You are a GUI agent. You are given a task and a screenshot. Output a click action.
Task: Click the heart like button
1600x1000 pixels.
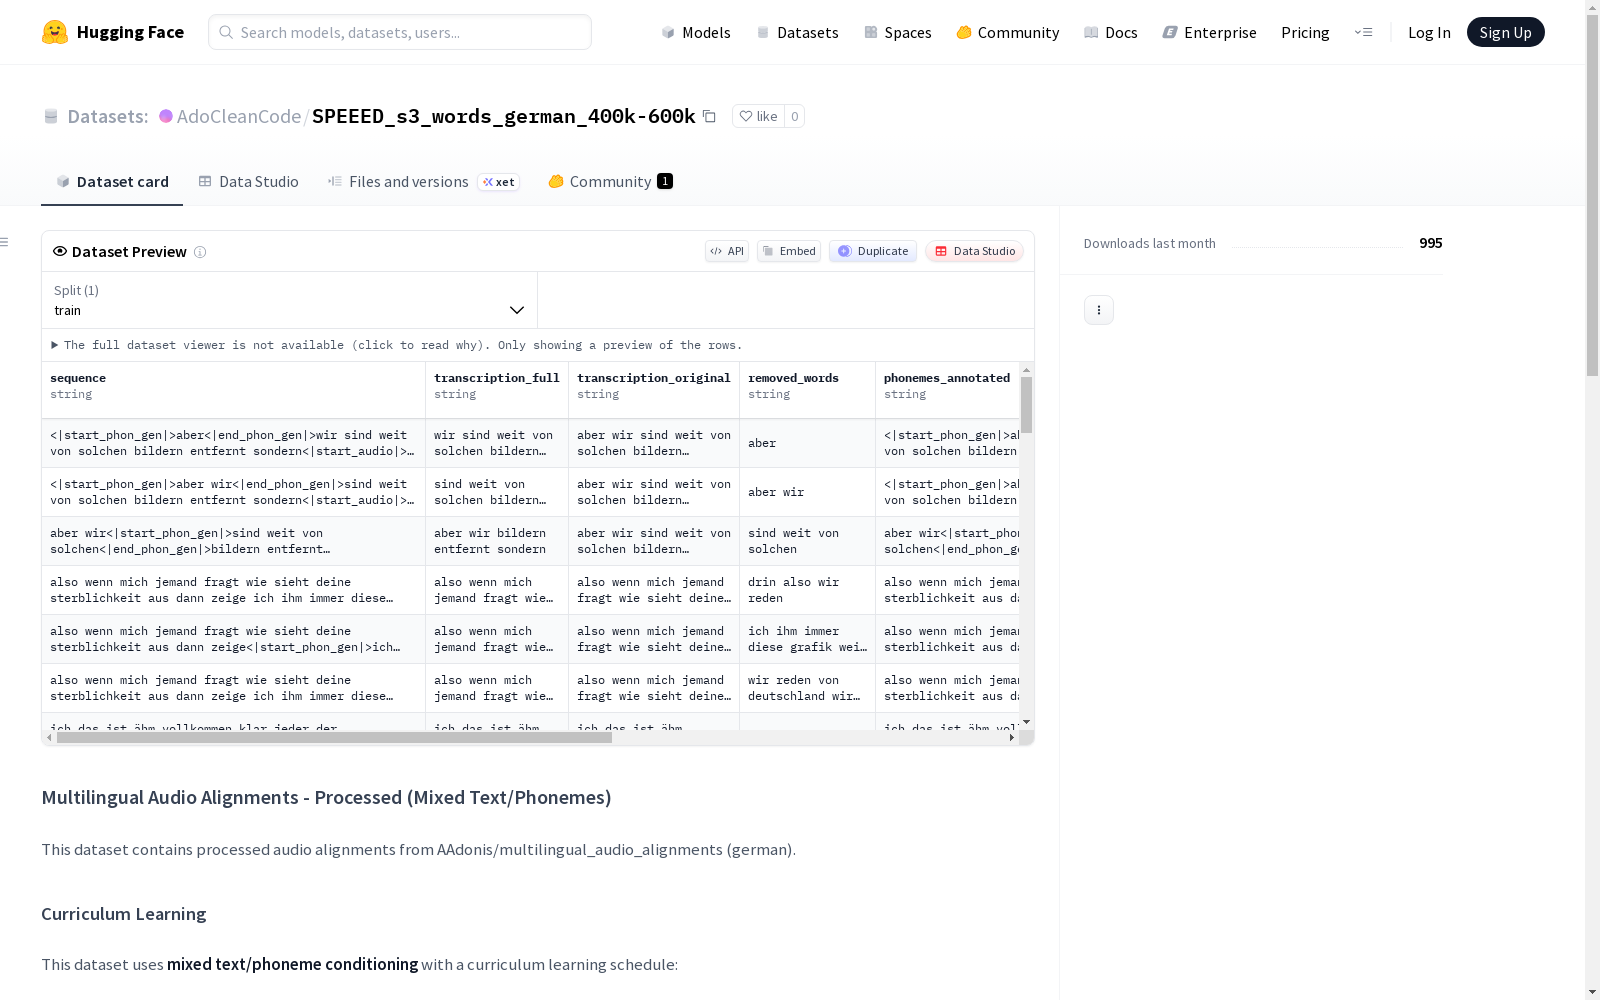coord(758,116)
